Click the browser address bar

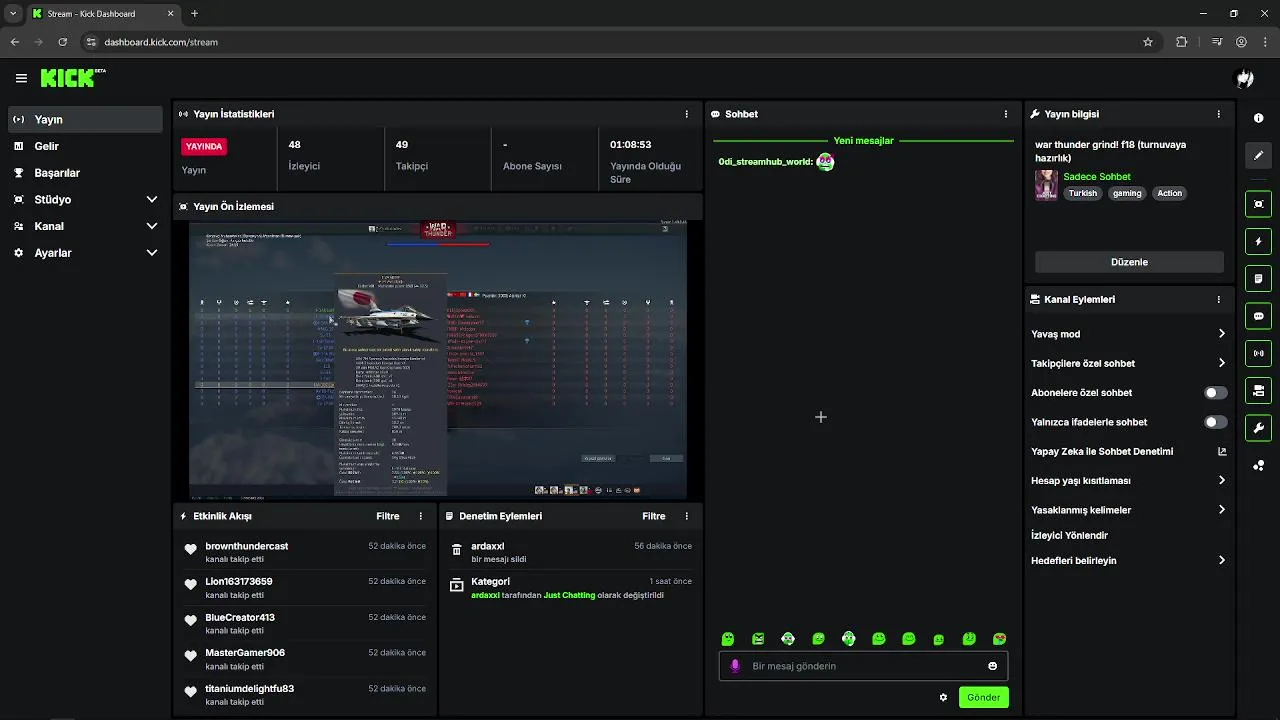tap(608, 42)
